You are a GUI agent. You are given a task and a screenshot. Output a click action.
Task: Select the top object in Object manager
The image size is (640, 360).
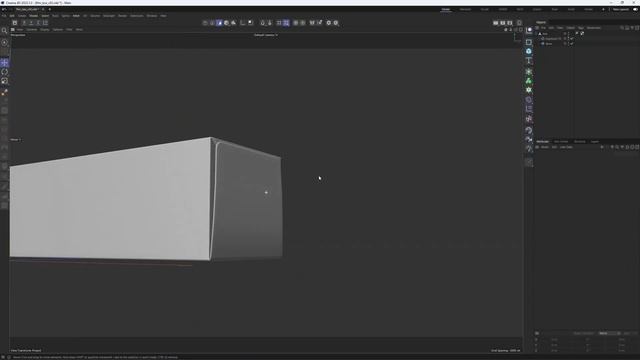(545, 33)
